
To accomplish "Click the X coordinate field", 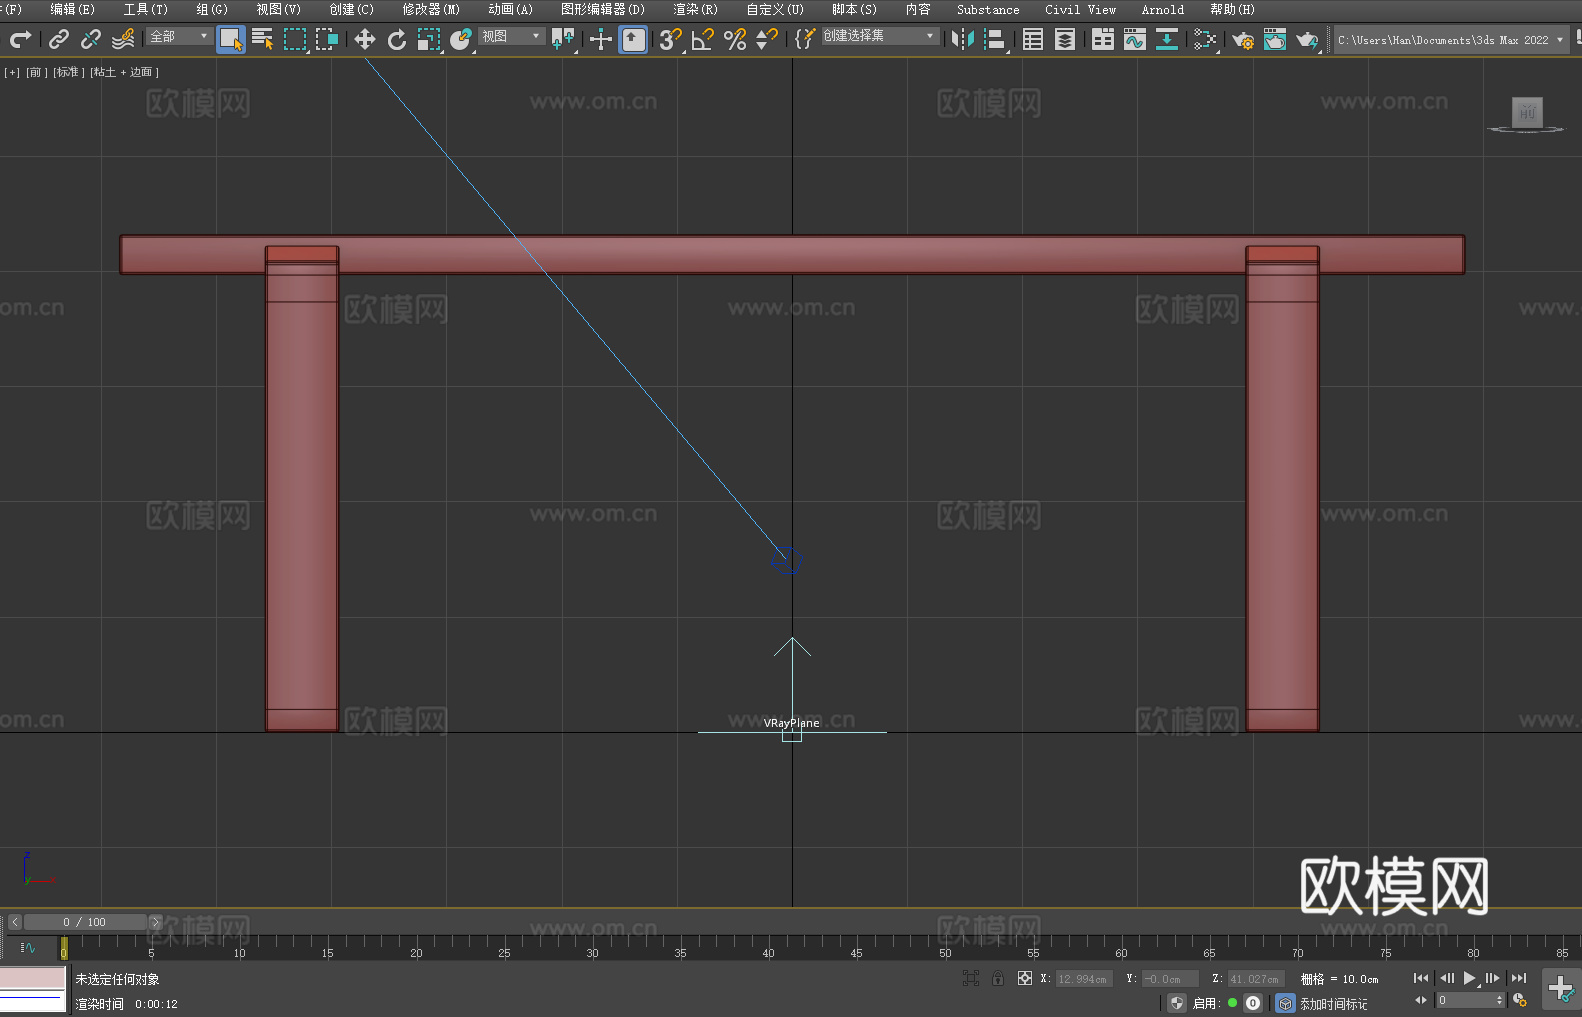I will coord(1084,979).
